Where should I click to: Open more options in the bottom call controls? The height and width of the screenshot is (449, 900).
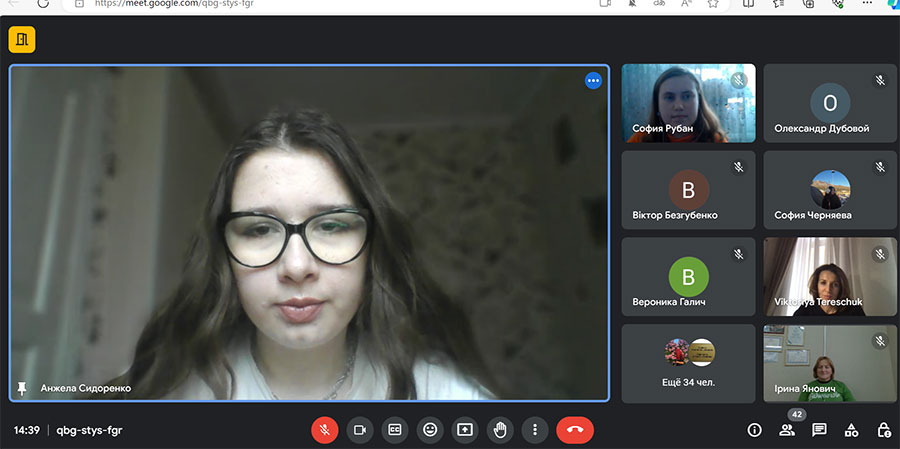535,430
